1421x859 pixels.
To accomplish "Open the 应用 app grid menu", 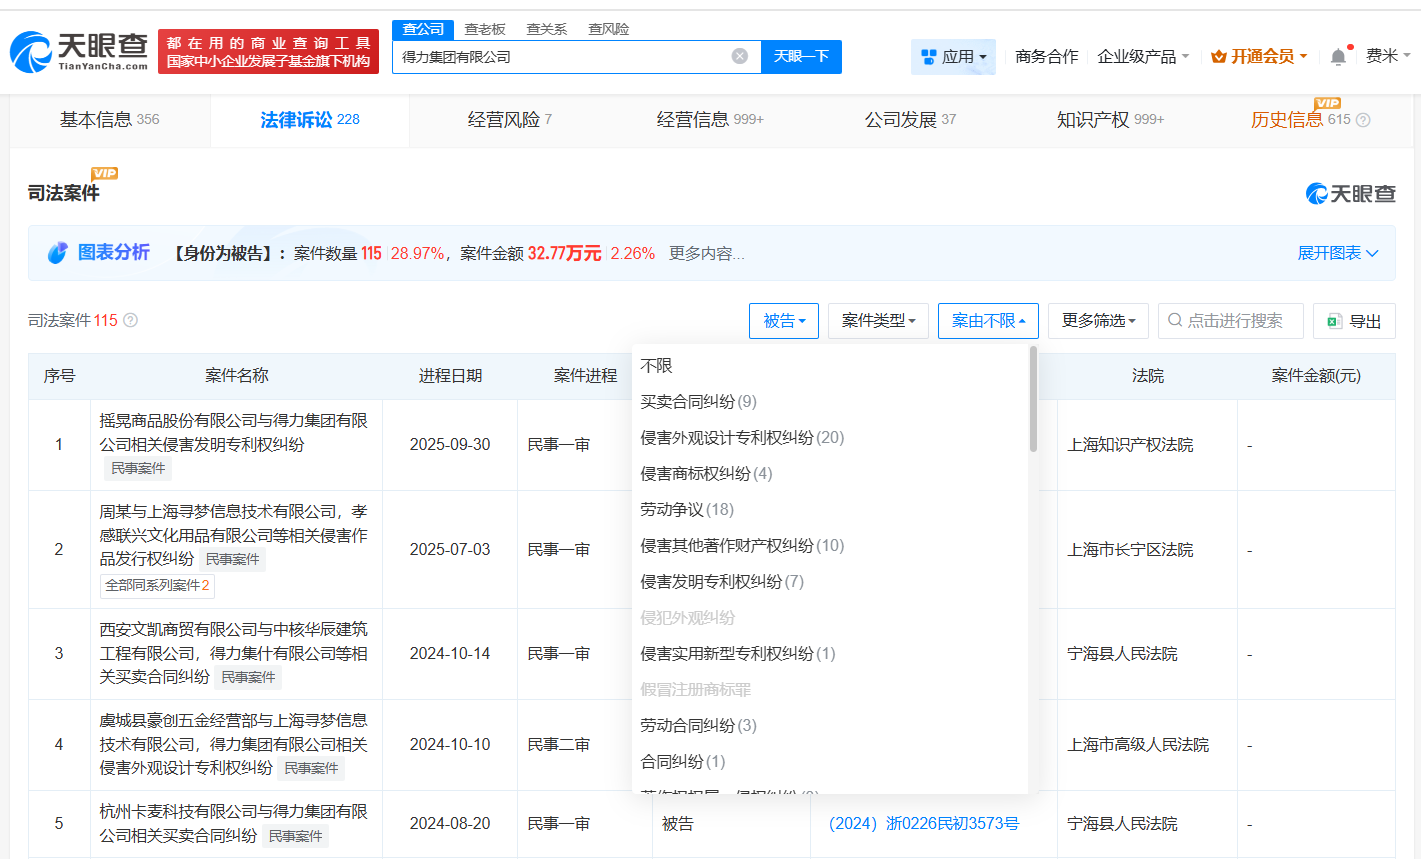I will point(953,57).
